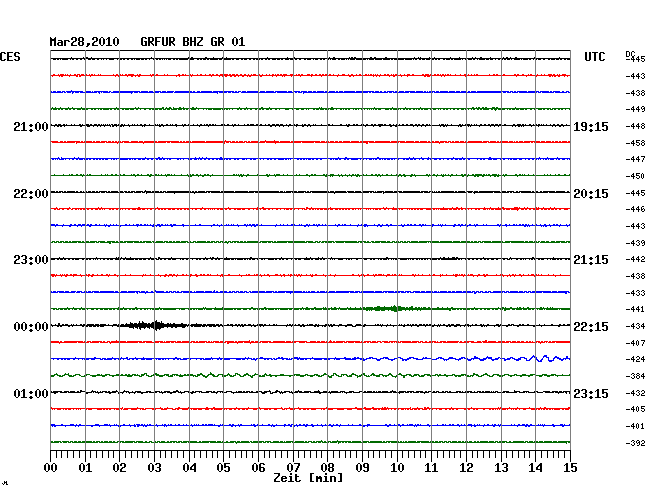Select the station label GRFUR BHZ GR 01

pyautogui.click(x=193, y=42)
